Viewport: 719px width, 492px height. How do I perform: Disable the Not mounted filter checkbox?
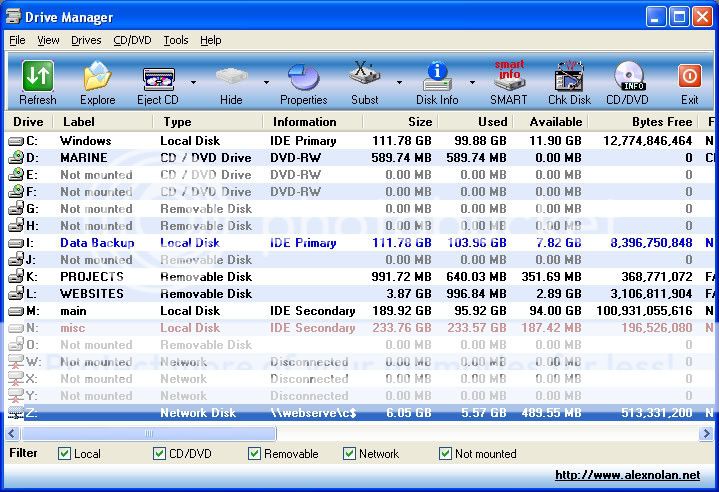pos(446,454)
